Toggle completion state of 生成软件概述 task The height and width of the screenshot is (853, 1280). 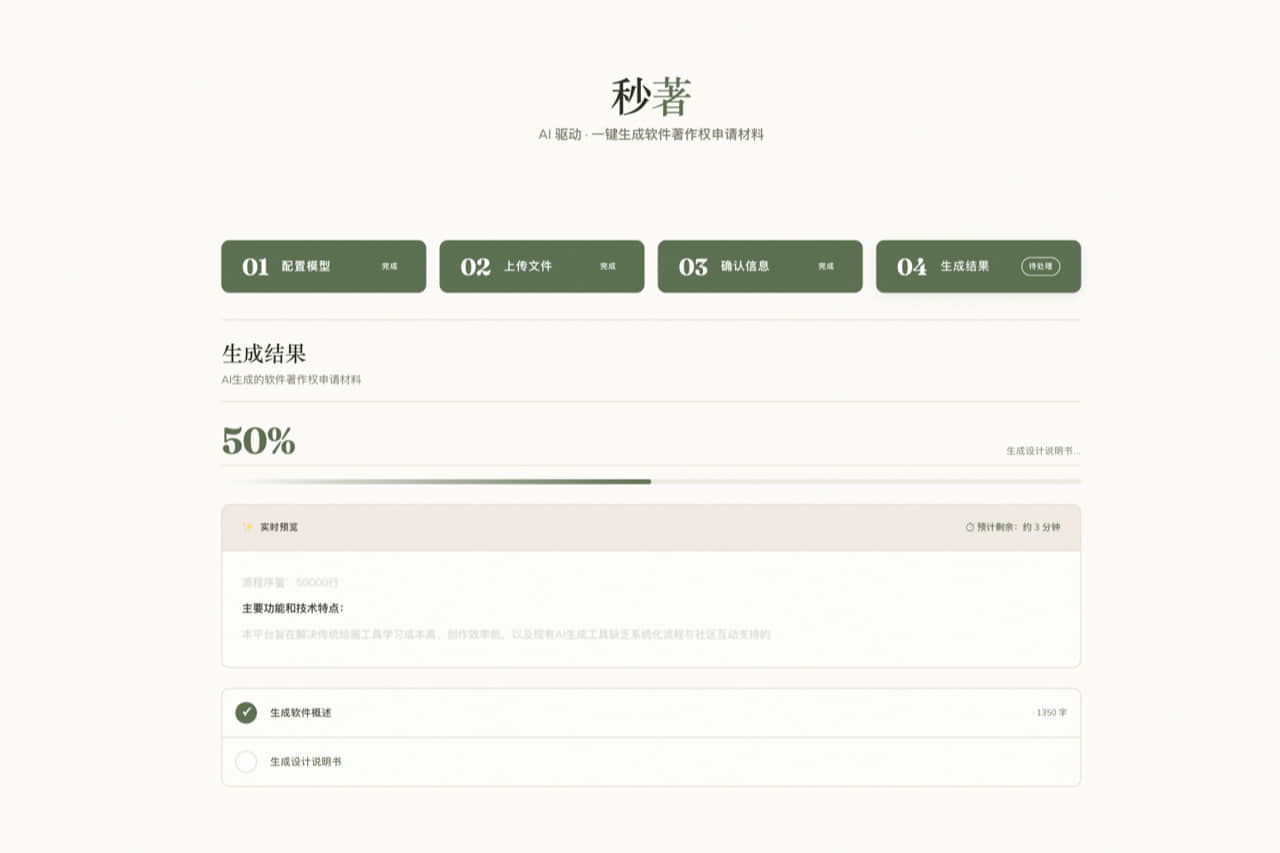point(247,713)
